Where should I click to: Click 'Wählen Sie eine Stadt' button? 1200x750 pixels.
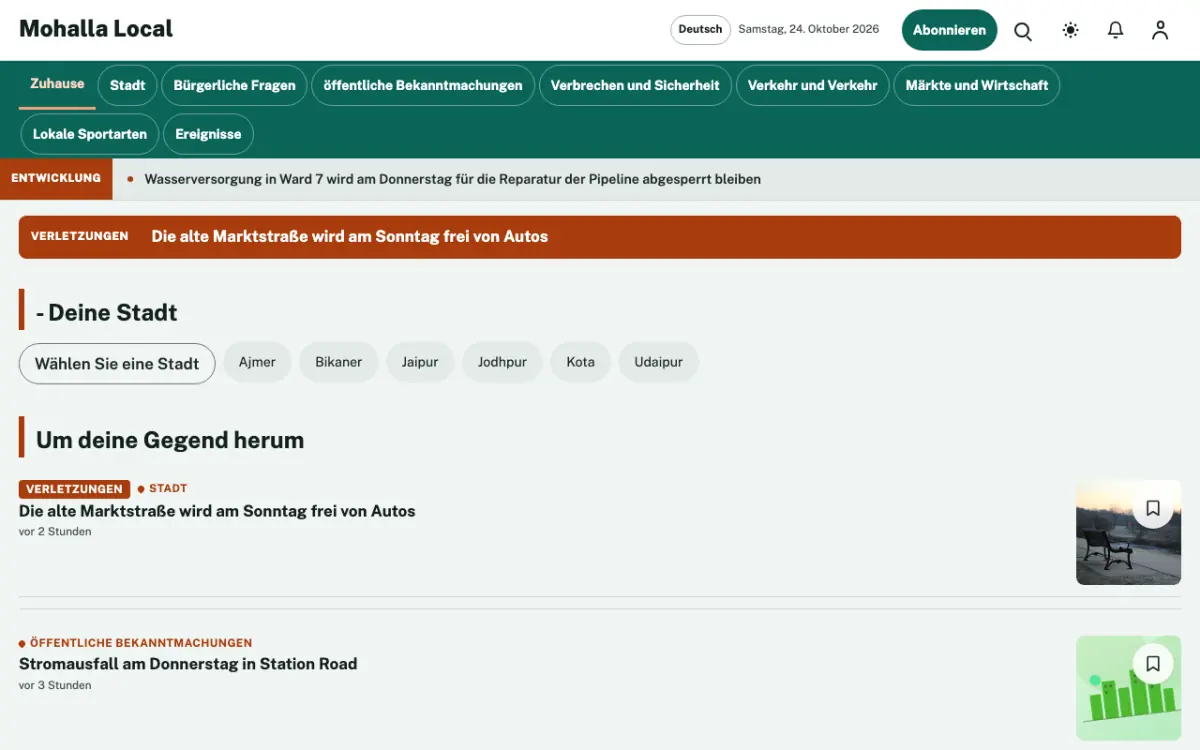[x=117, y=364]
